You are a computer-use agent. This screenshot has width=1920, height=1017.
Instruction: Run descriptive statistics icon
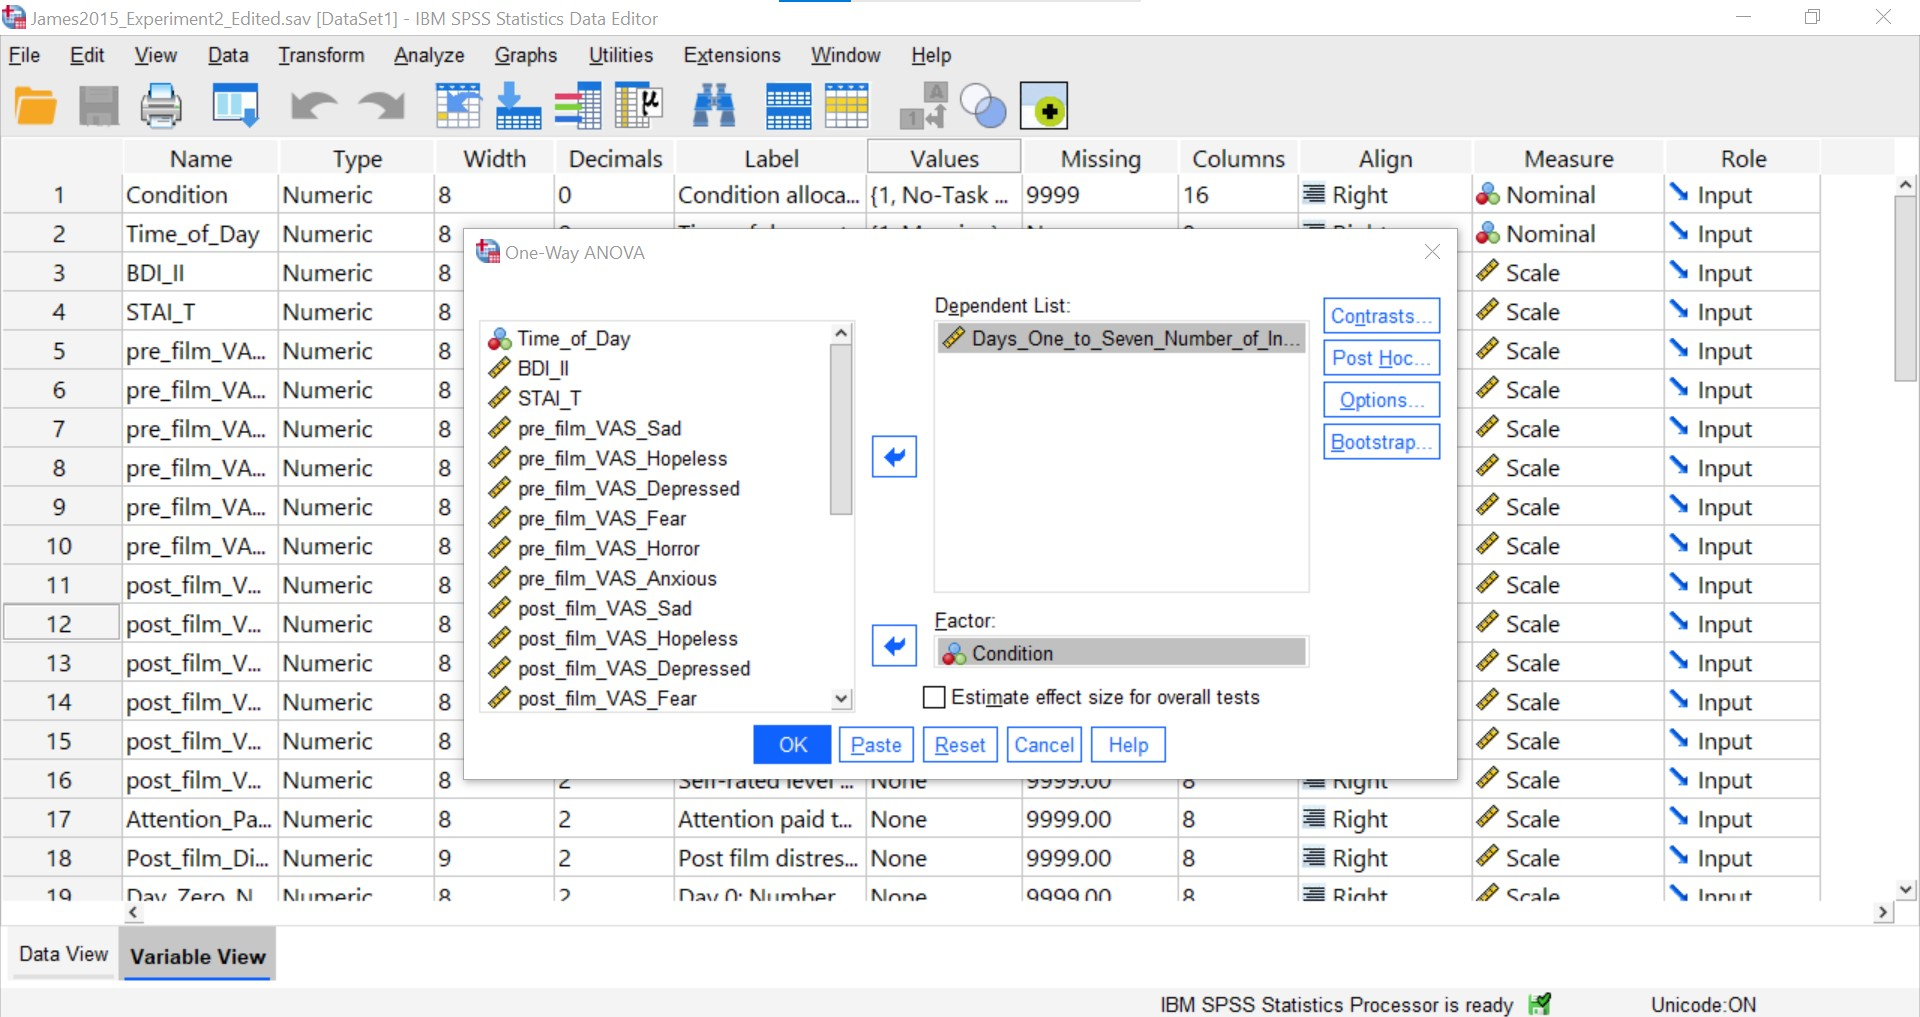639,106
